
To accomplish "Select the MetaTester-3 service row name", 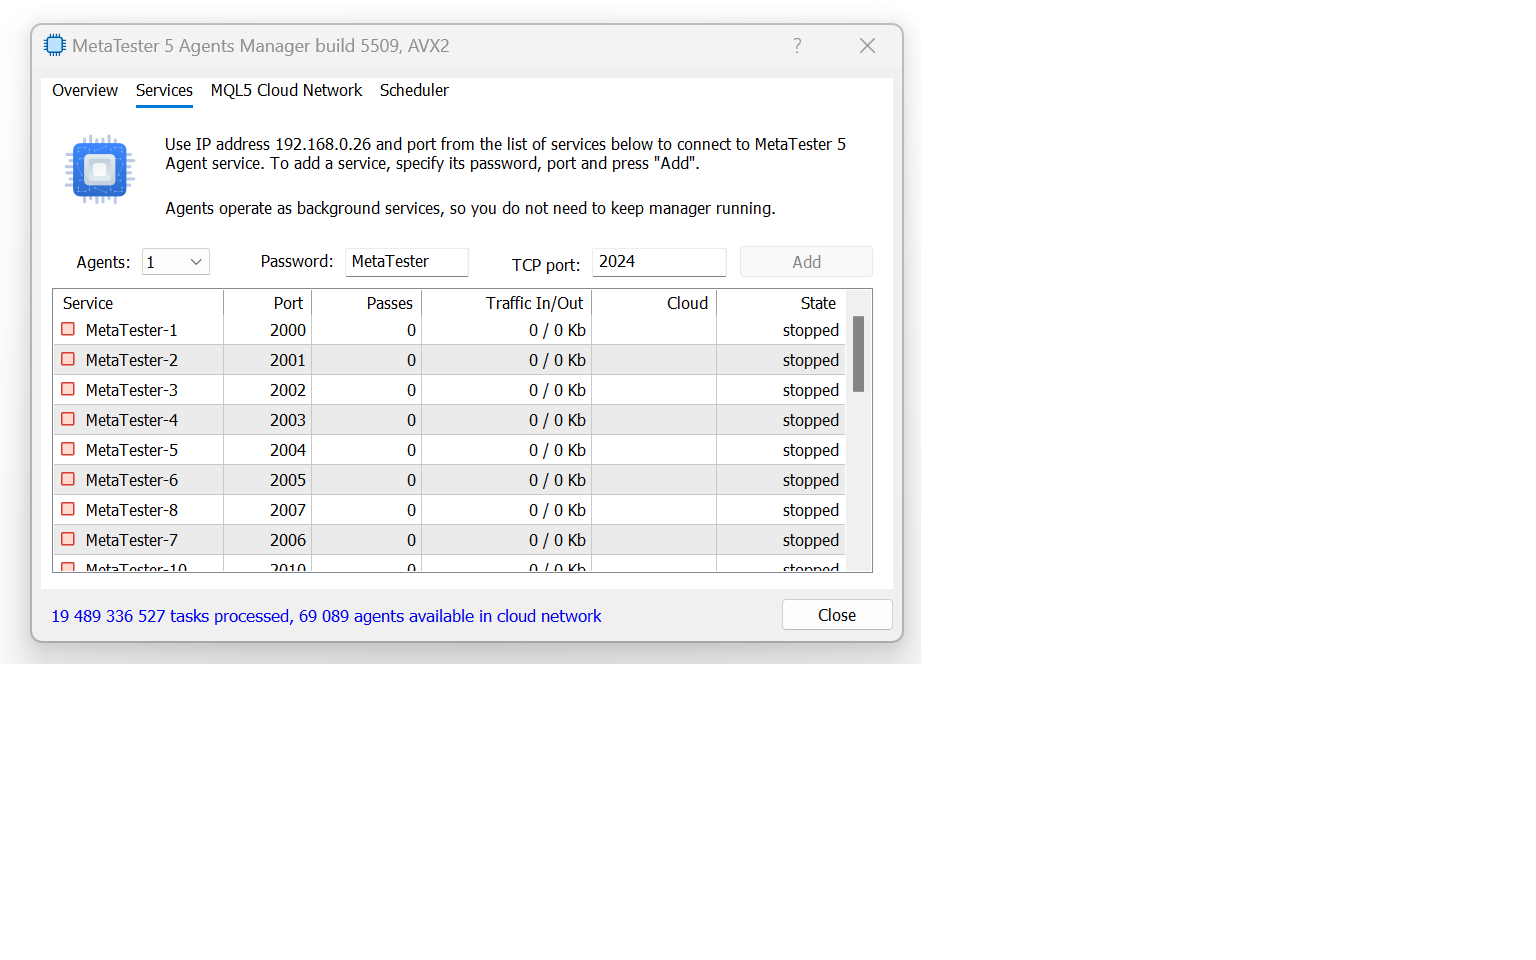I will (x=132, y=390).
